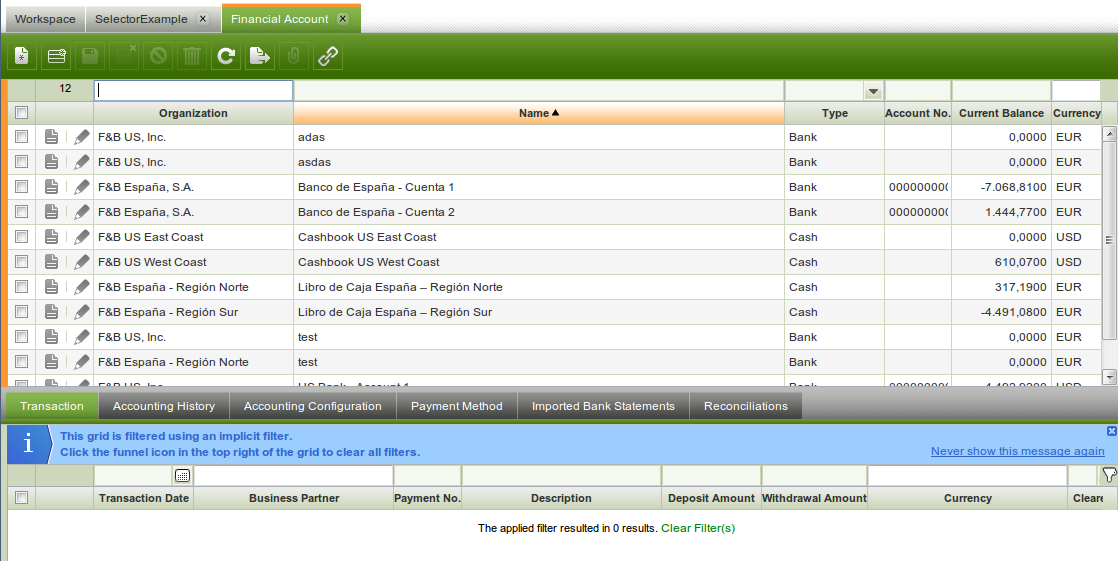Screen dimensions: 1118x561
Task: Check Libro de Caja España – Región Sur checkbox
Action: coord(21,312)
